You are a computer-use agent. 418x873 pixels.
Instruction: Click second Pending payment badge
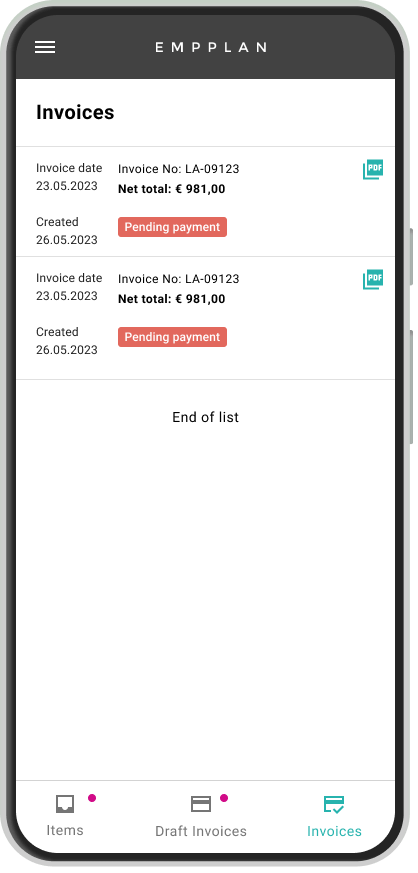pos(173,337)
